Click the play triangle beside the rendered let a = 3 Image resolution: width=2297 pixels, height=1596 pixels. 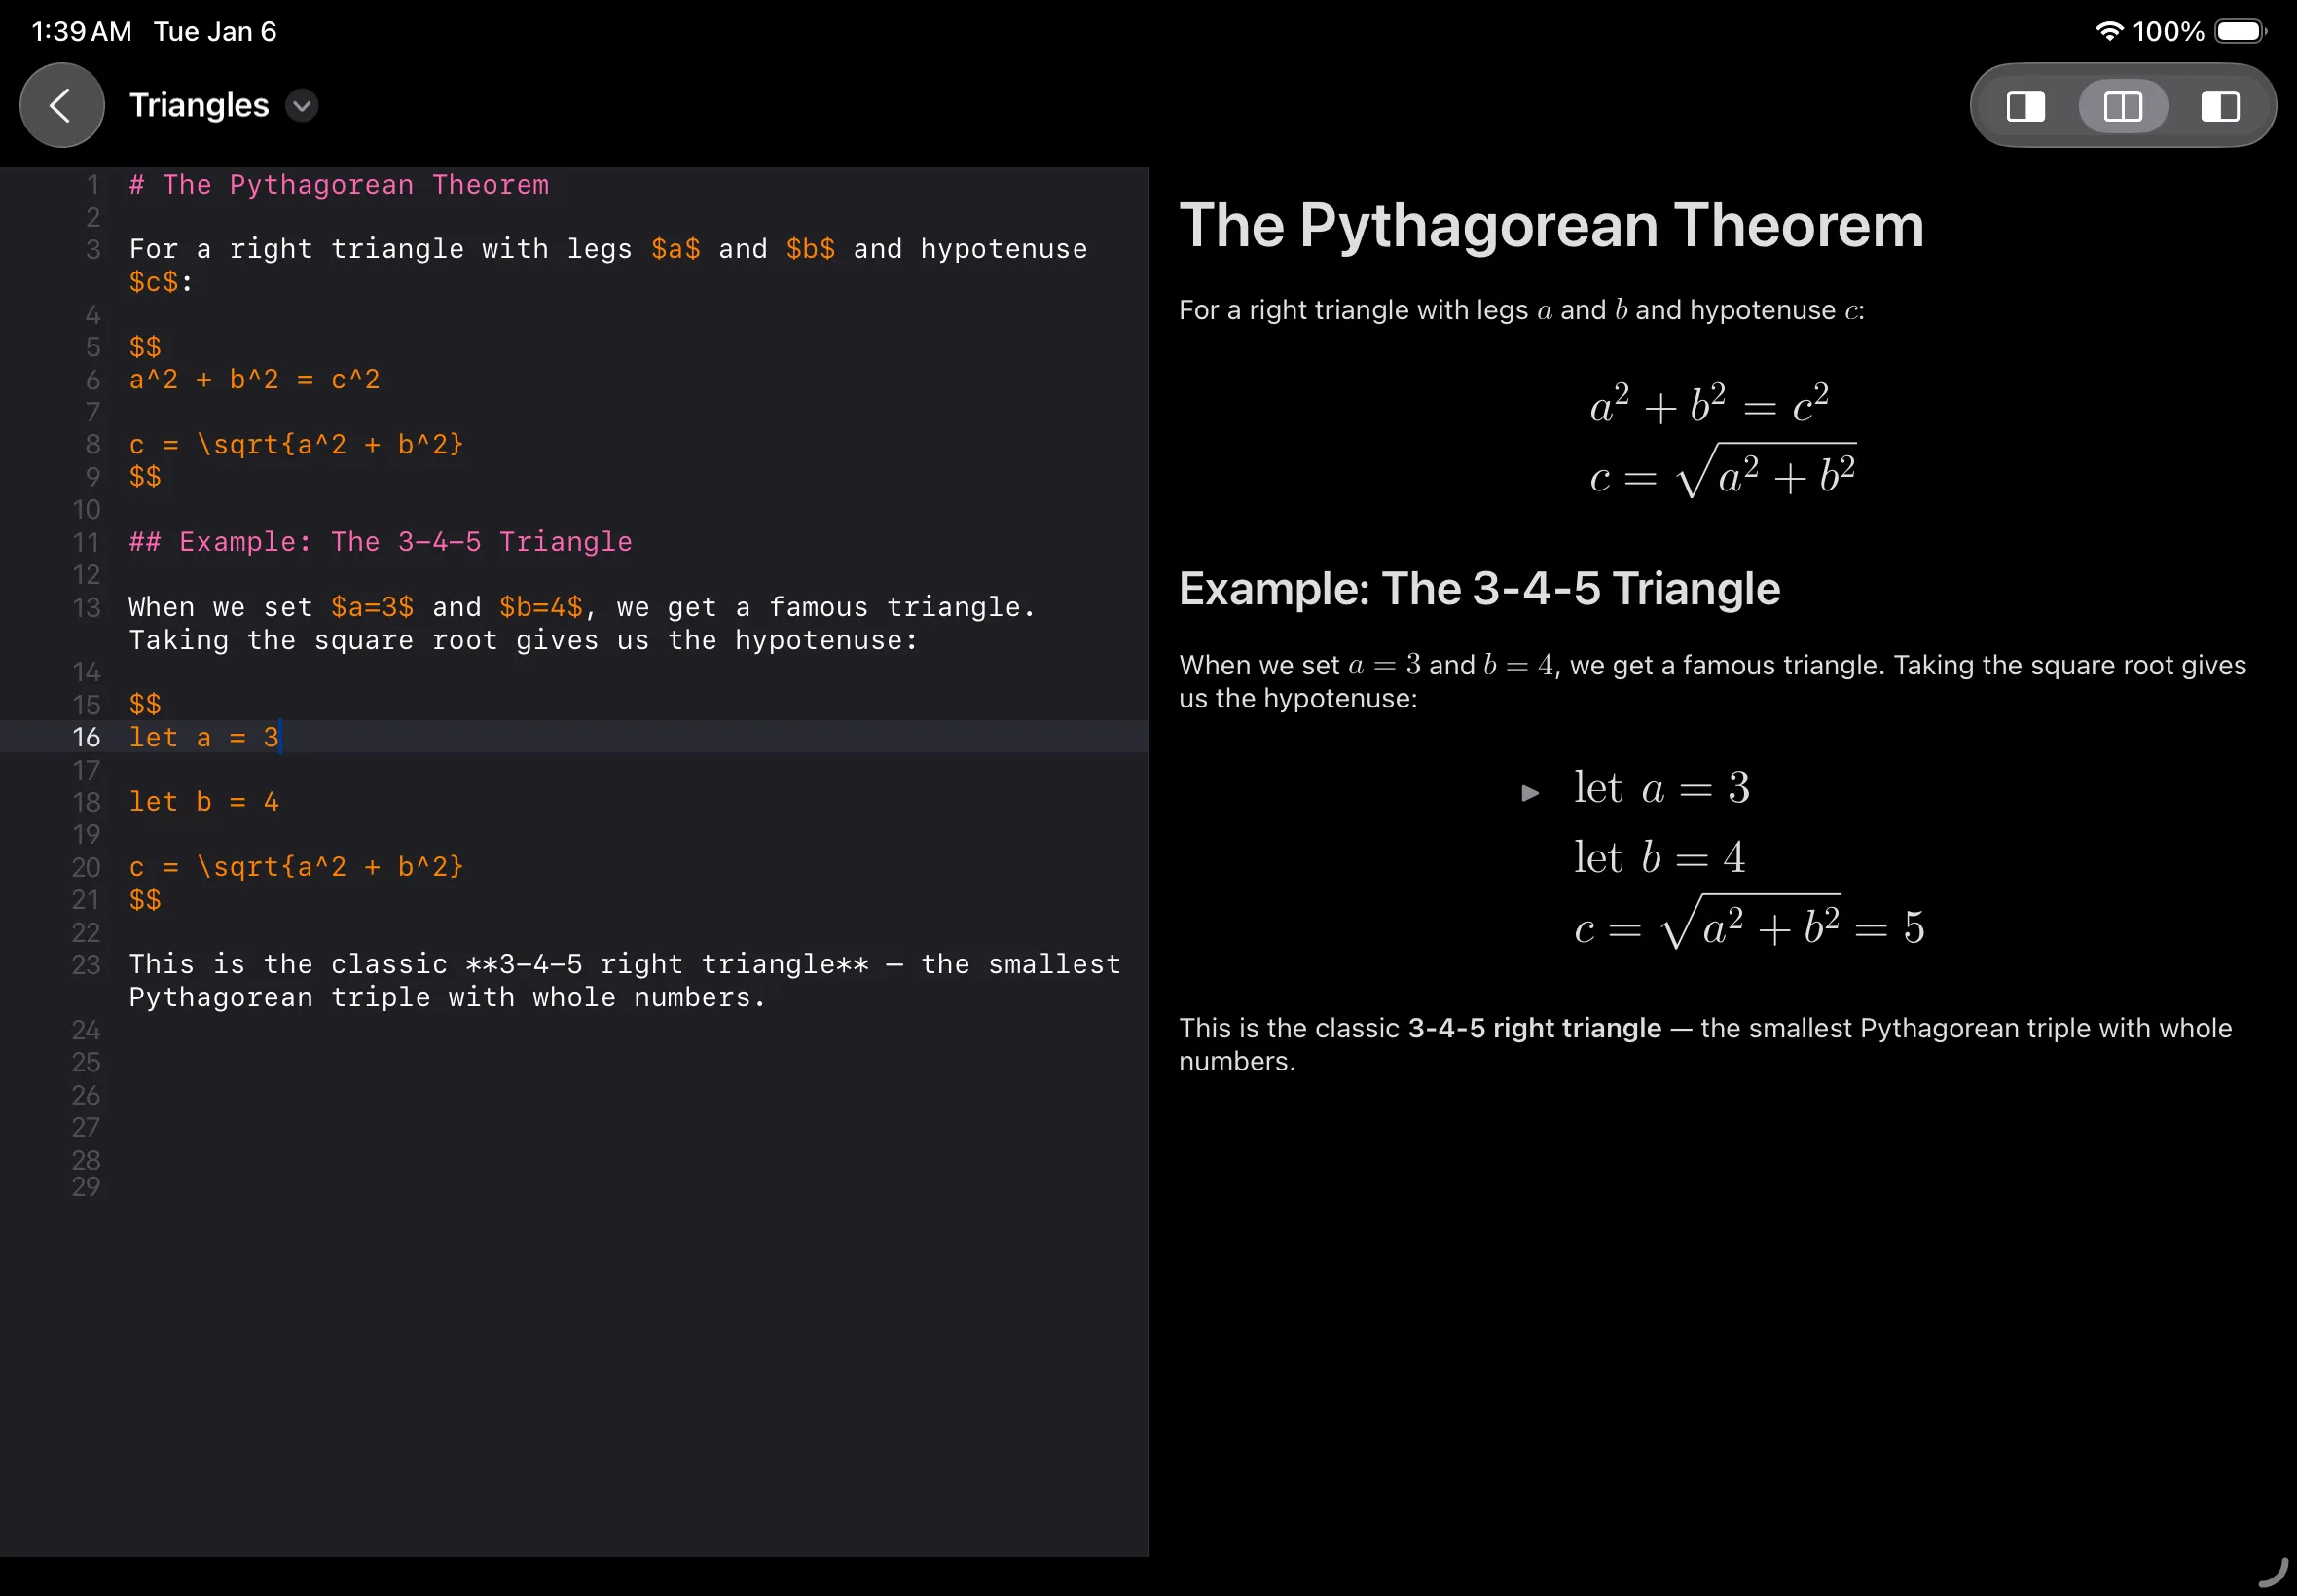coord(1531,791)
